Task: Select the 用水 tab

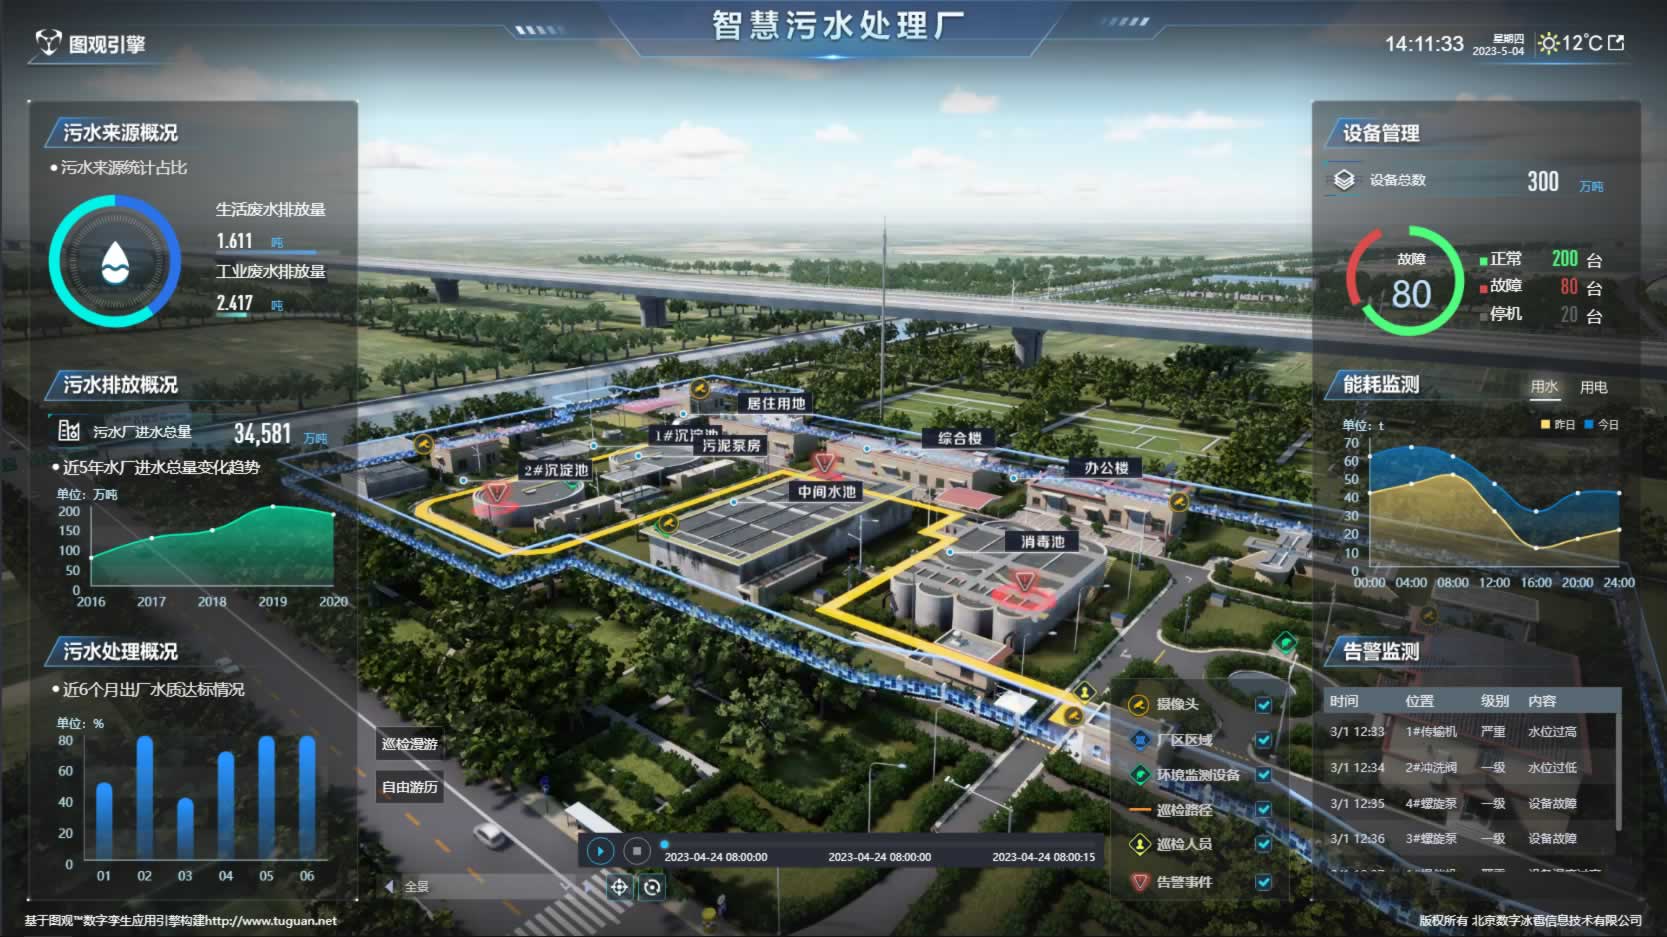Action: tap(1544, 387)
